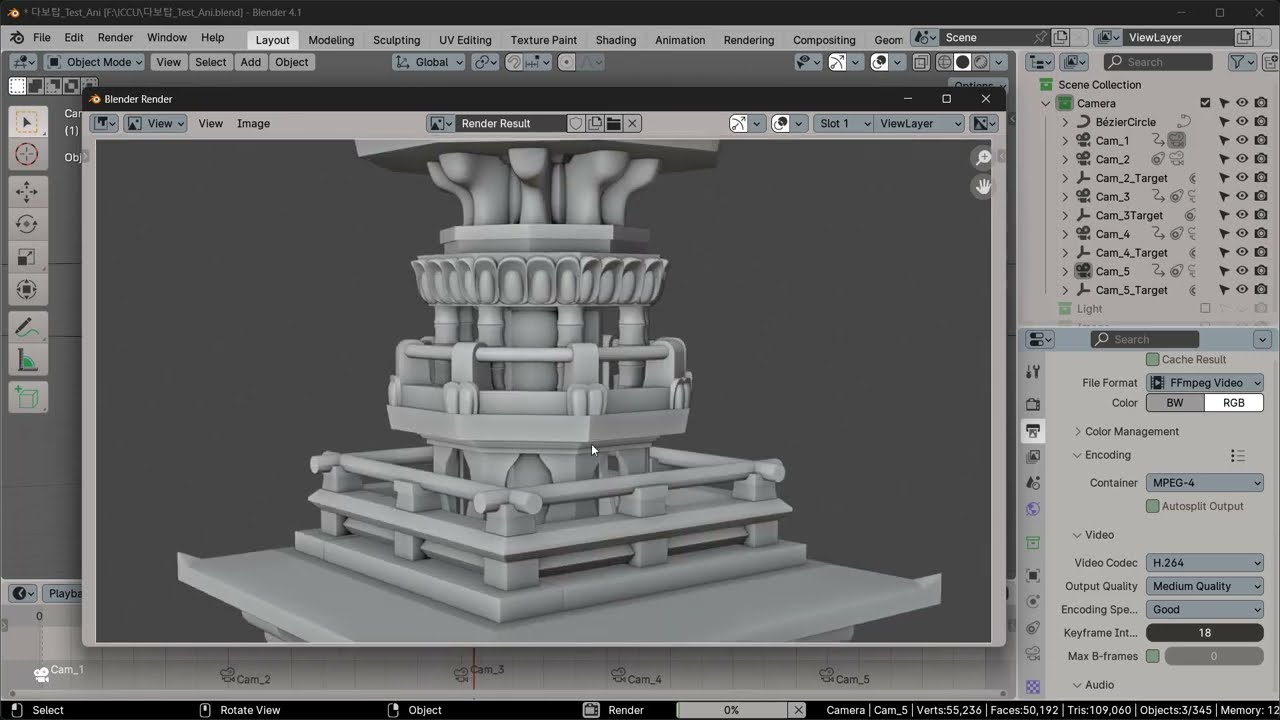Click the Max B-frames value field
Viewport: 1280px width, 720px height.
pyautogui.click(x=1214, y=656)
